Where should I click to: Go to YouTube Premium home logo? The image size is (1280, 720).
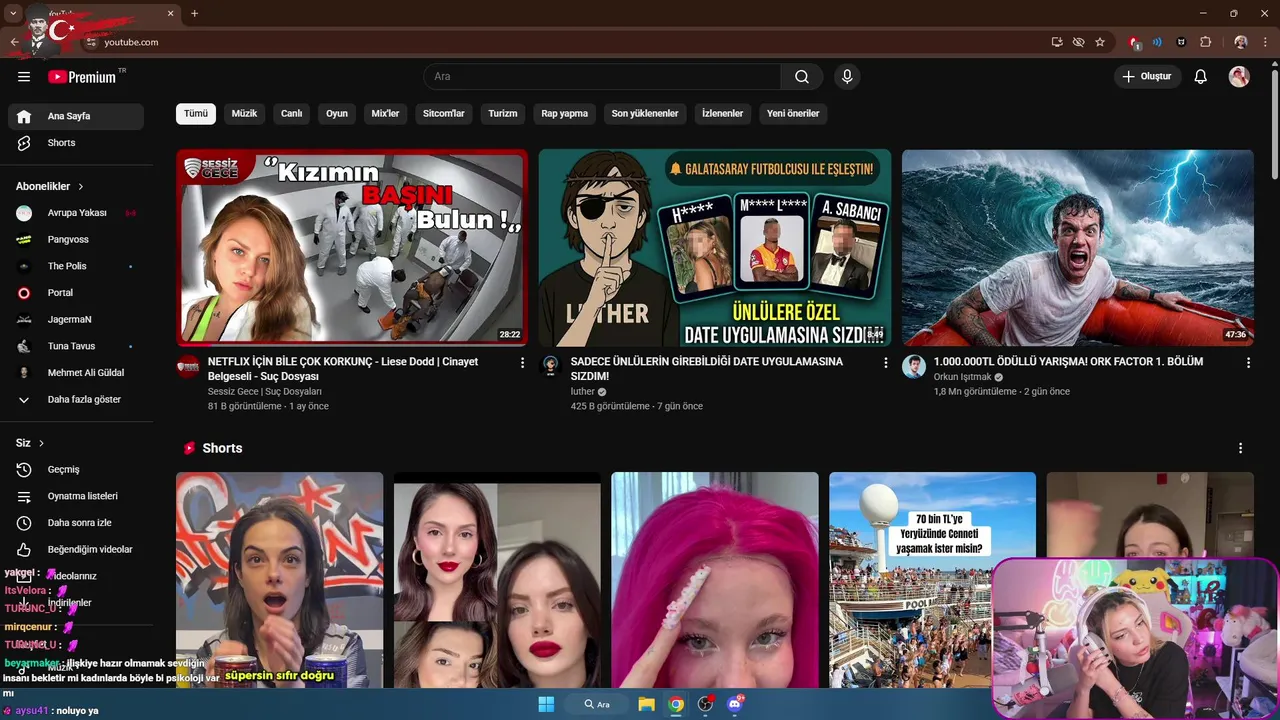click(x=83, y=77)
